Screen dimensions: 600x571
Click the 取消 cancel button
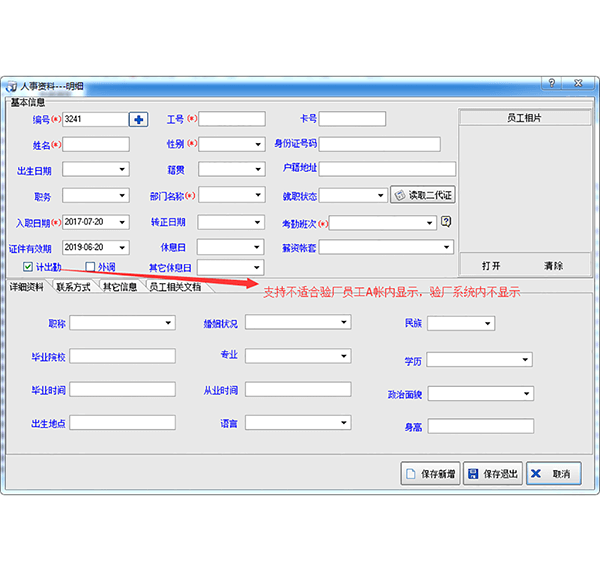point(553,474)
